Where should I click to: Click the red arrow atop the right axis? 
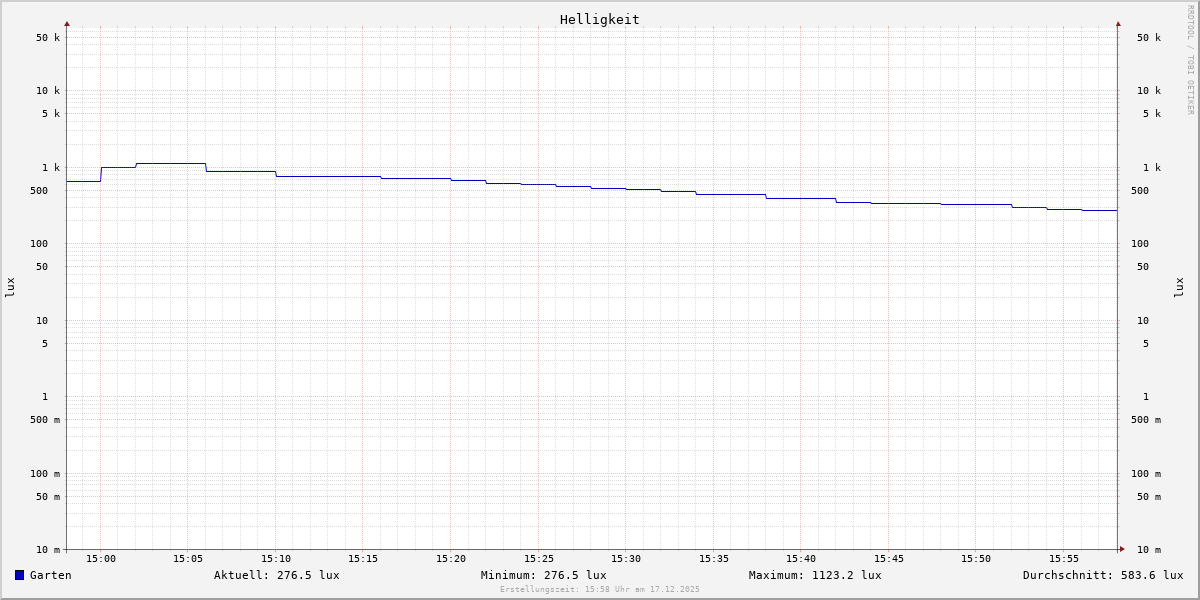point(1118,23)
